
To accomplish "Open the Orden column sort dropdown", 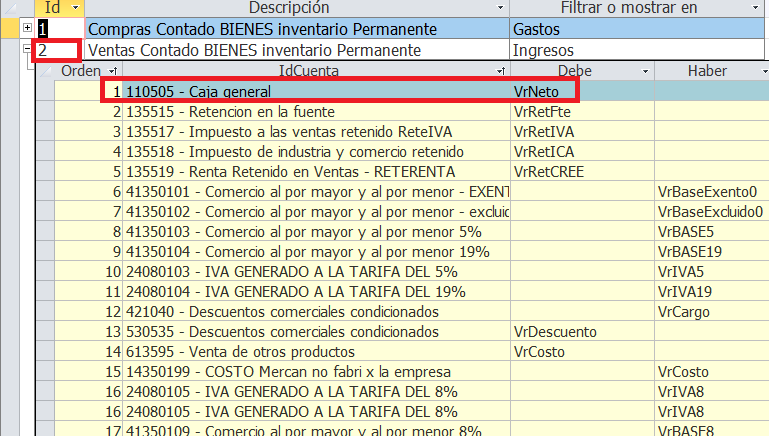I will pos(113,71).
